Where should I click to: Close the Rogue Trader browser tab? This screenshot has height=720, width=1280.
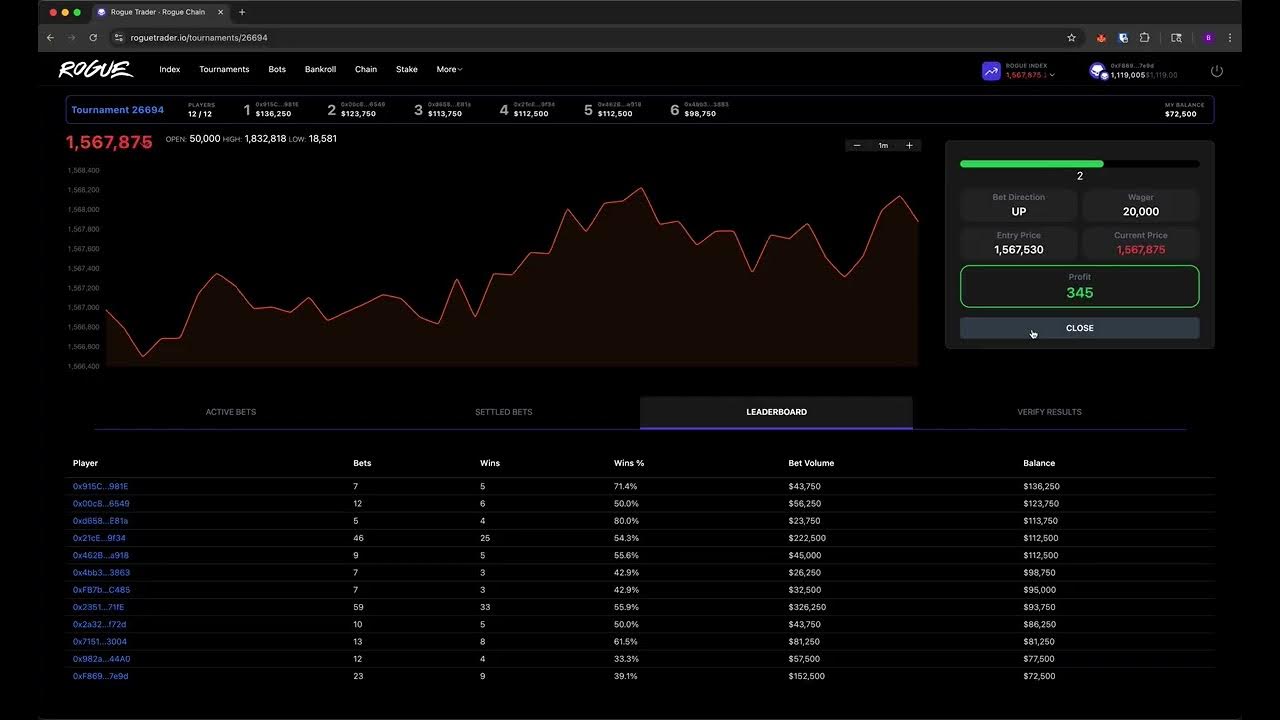(x=220, y=12)
